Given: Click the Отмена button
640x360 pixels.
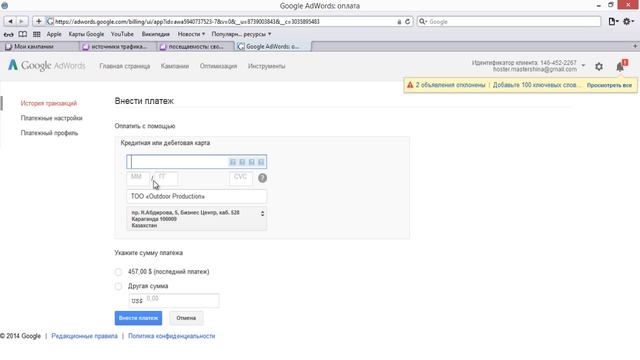Looking at the screenshot, I should [186, 318].
